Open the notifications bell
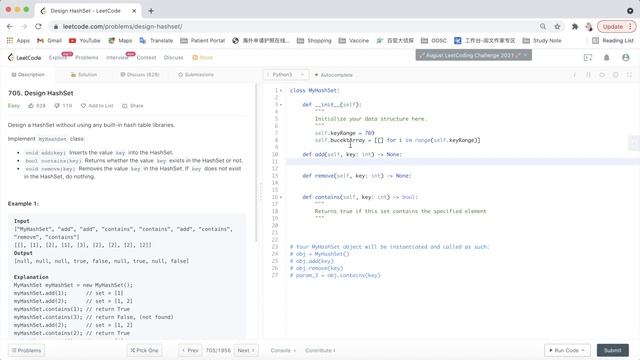Image resolution: width=640 pixels, height=360 pixels. pyautogui.click(x=607, y=58)
